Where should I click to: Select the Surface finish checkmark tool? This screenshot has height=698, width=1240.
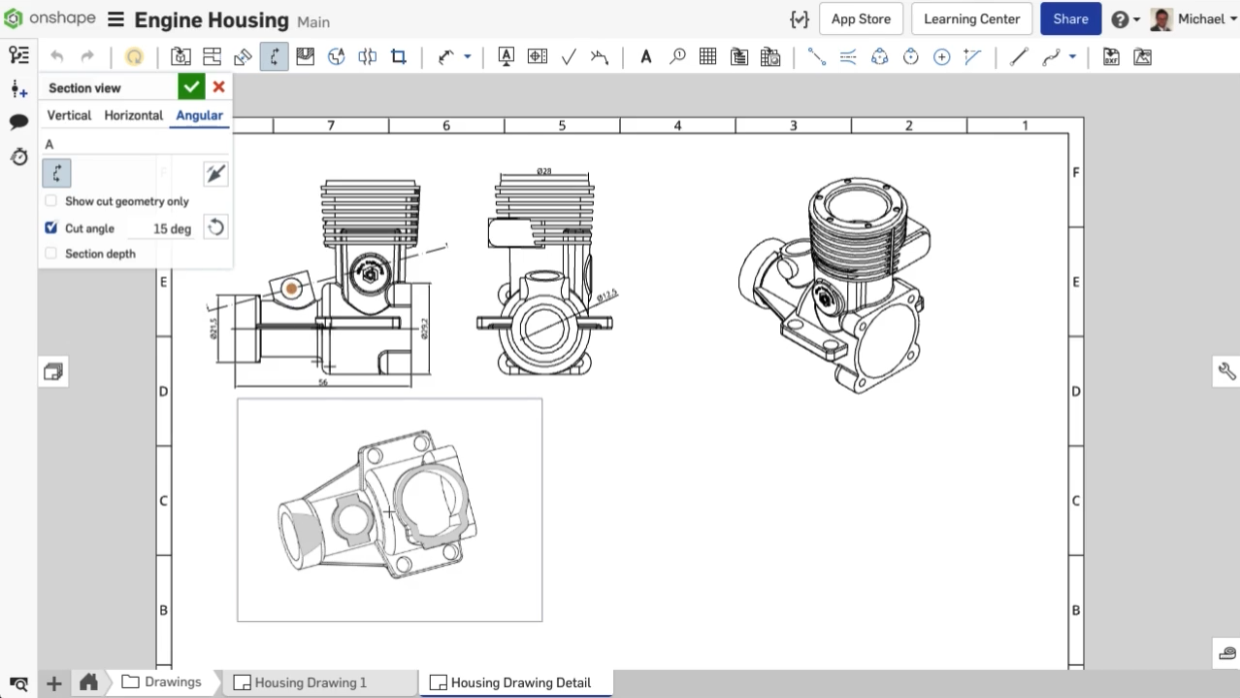568,57
